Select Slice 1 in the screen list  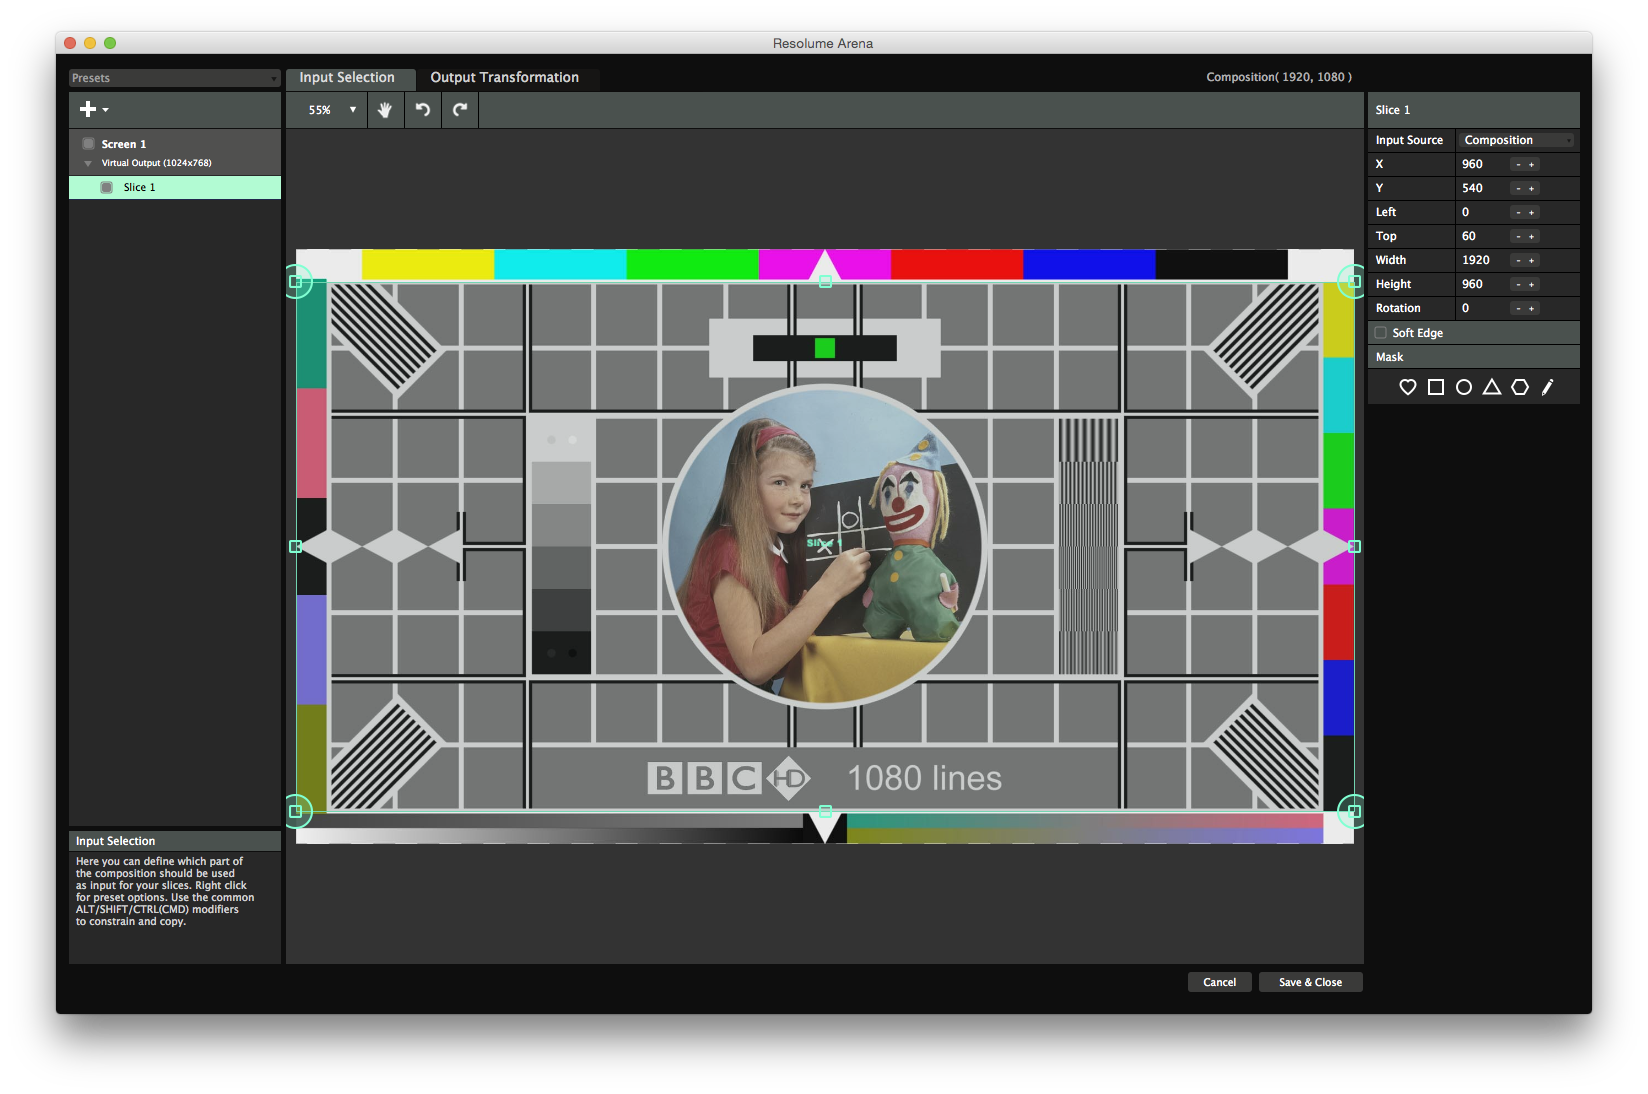(175, 187)
